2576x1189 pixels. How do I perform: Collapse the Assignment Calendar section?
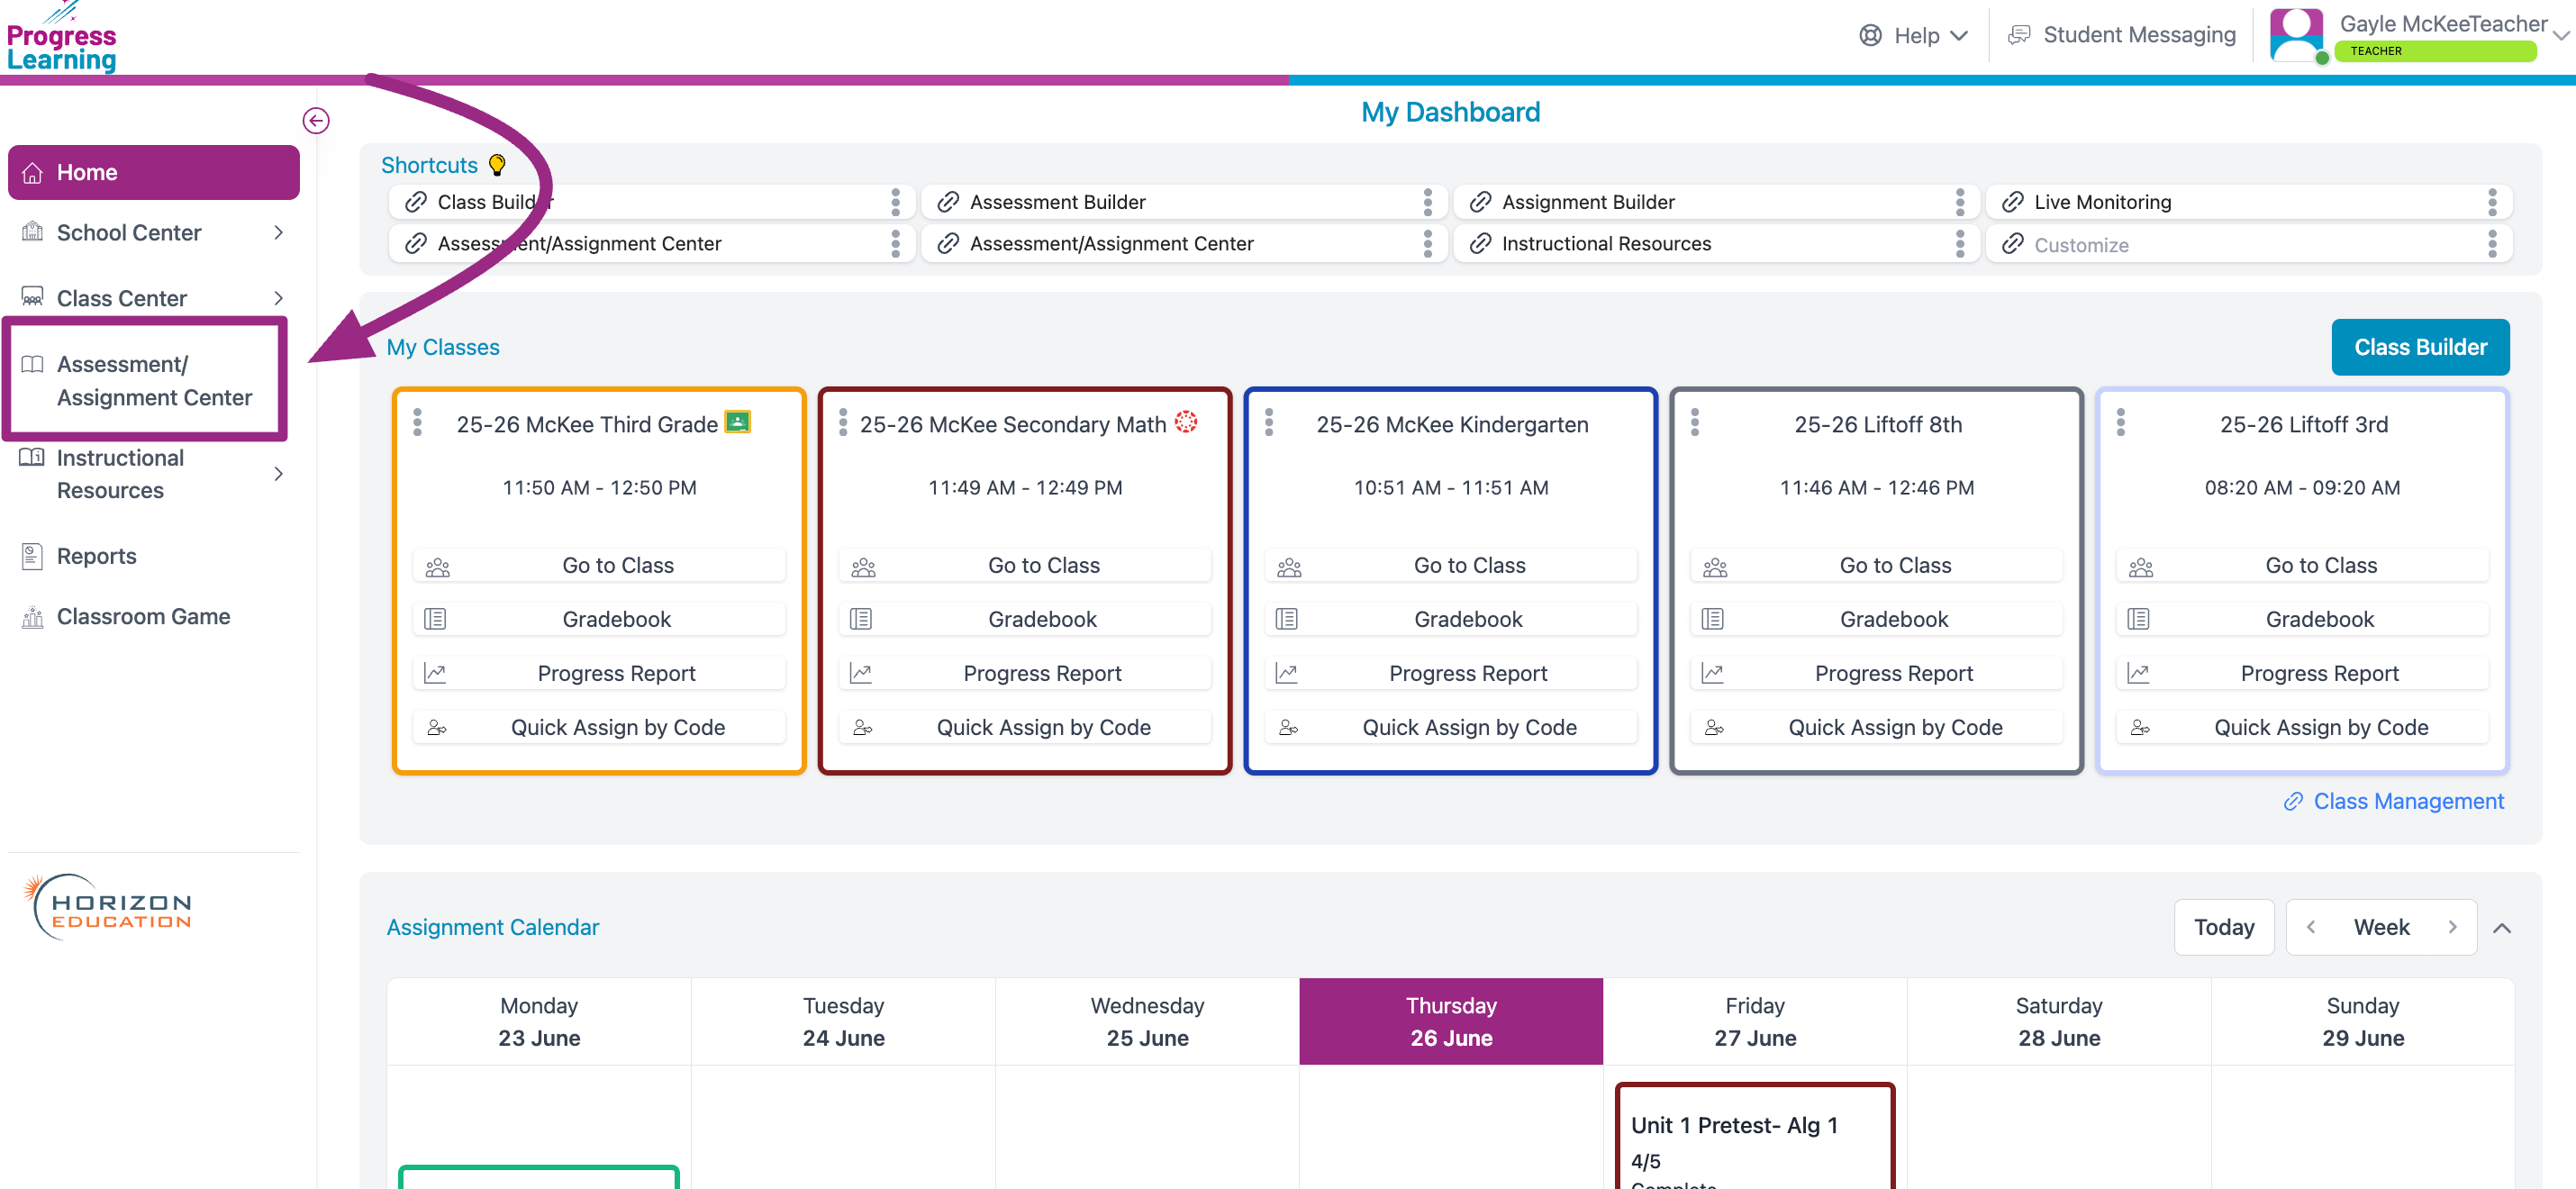point(2502,928)
